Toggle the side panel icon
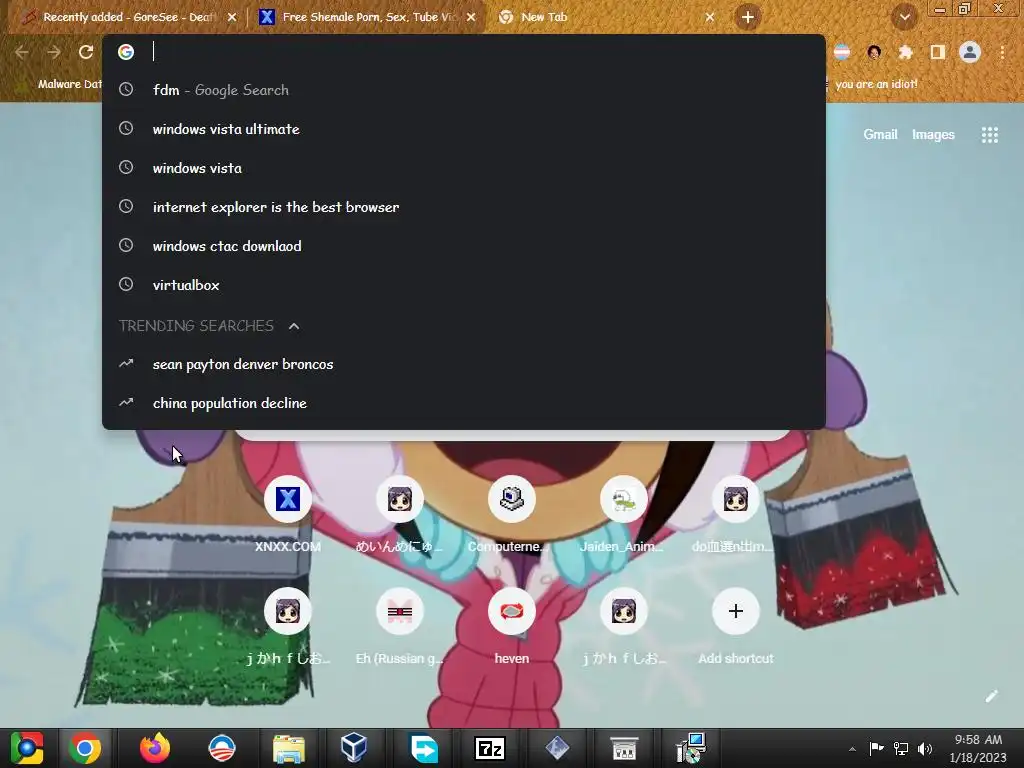1024x768 pixels. click(938, 52)
